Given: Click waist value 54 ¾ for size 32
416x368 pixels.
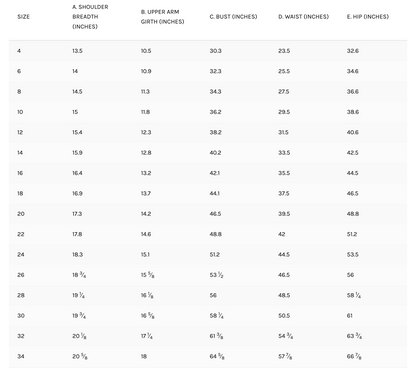Looking at the screenshot, I should click(286, 336).
